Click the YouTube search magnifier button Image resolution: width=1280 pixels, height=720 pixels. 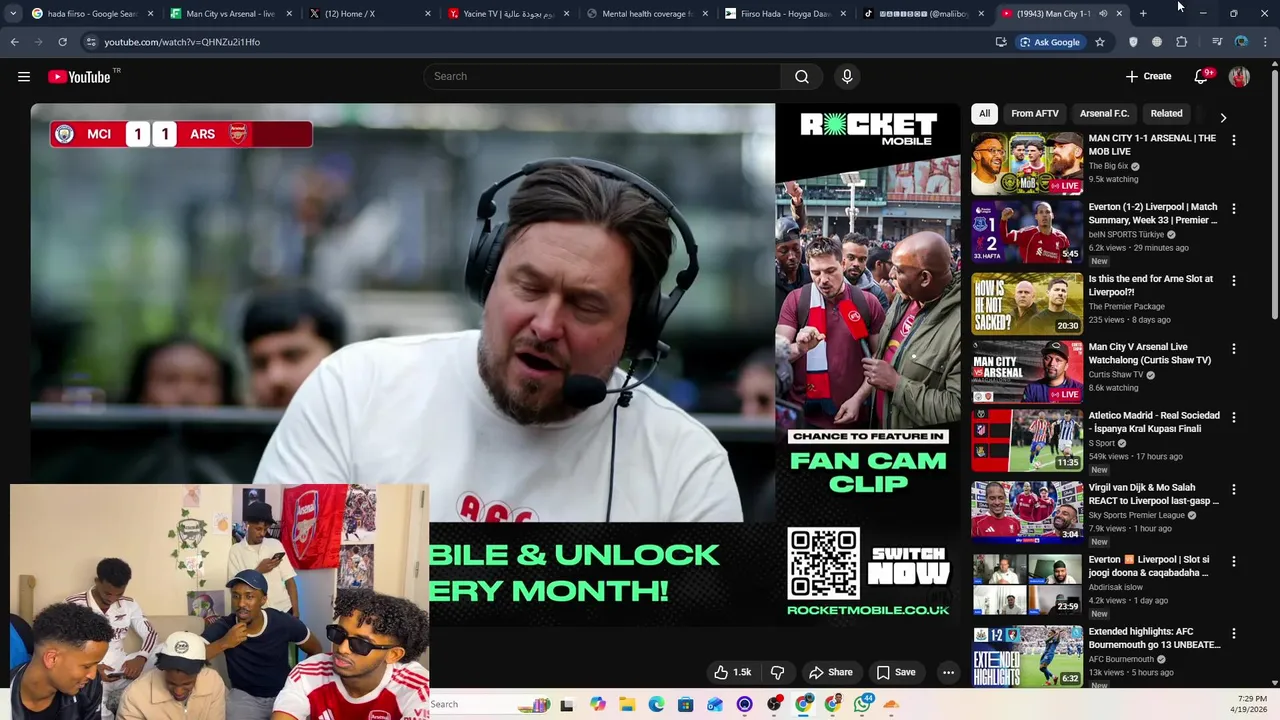click(x=802, y=77)
